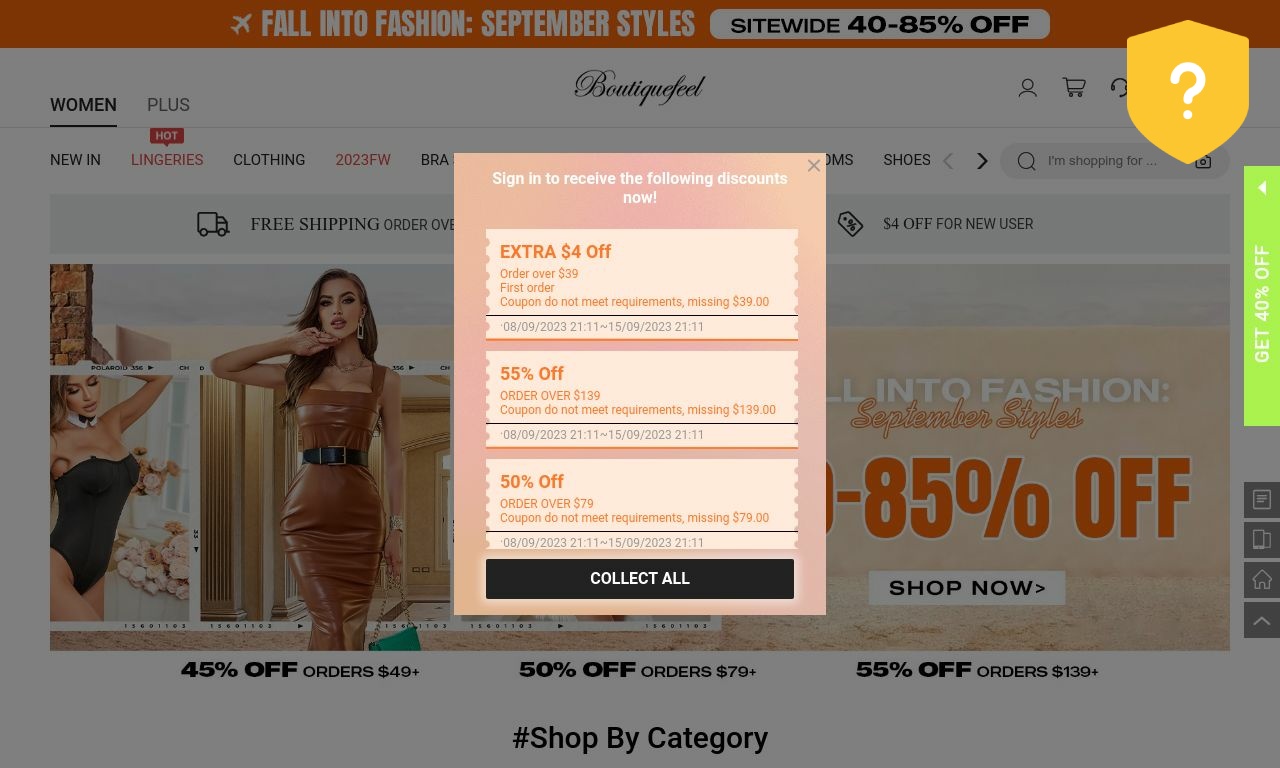
Task: Click the yellow shield question mark badge
Action: click(x=1188, y=92)
